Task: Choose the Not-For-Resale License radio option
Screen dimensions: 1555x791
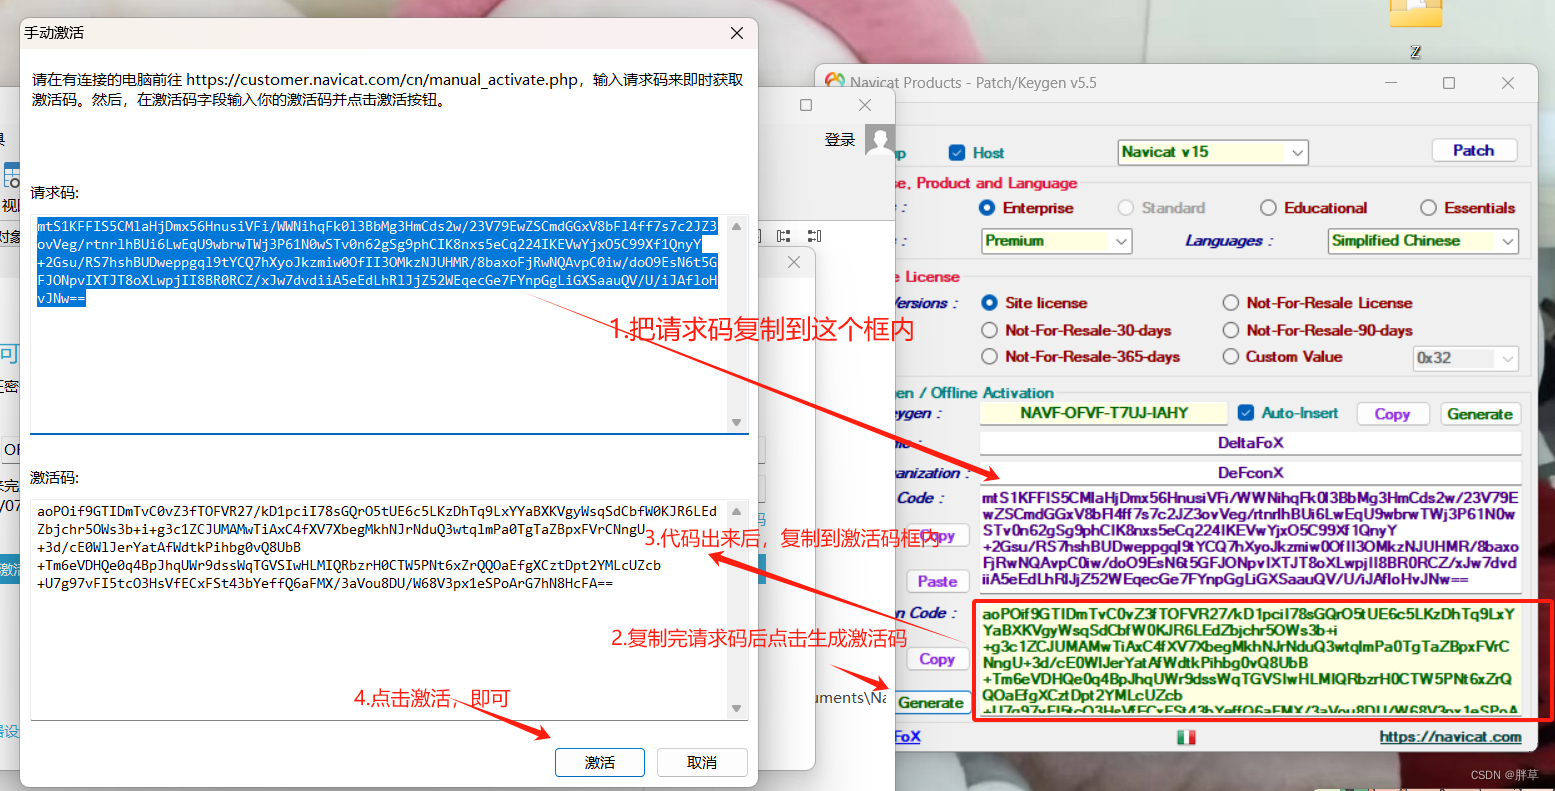Action: (x=1230, y=302)
